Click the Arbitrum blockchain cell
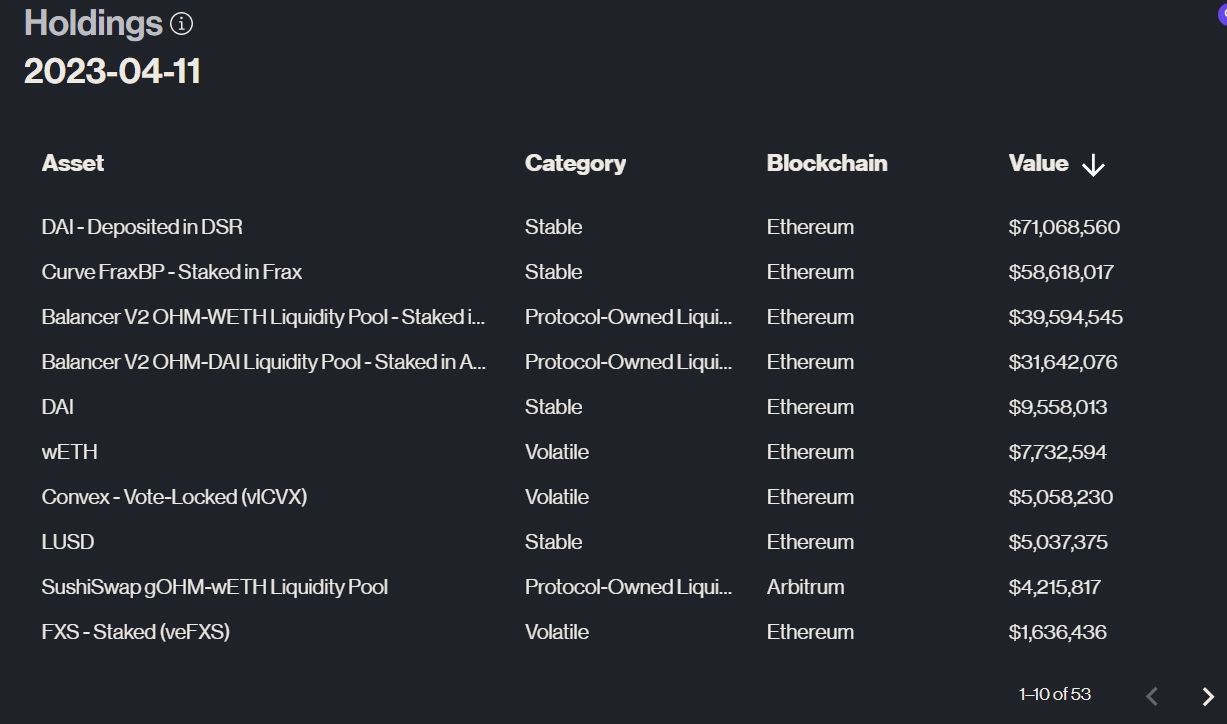Image resolution: width=1227 pixels, height=724 pixels. [805, 587]
